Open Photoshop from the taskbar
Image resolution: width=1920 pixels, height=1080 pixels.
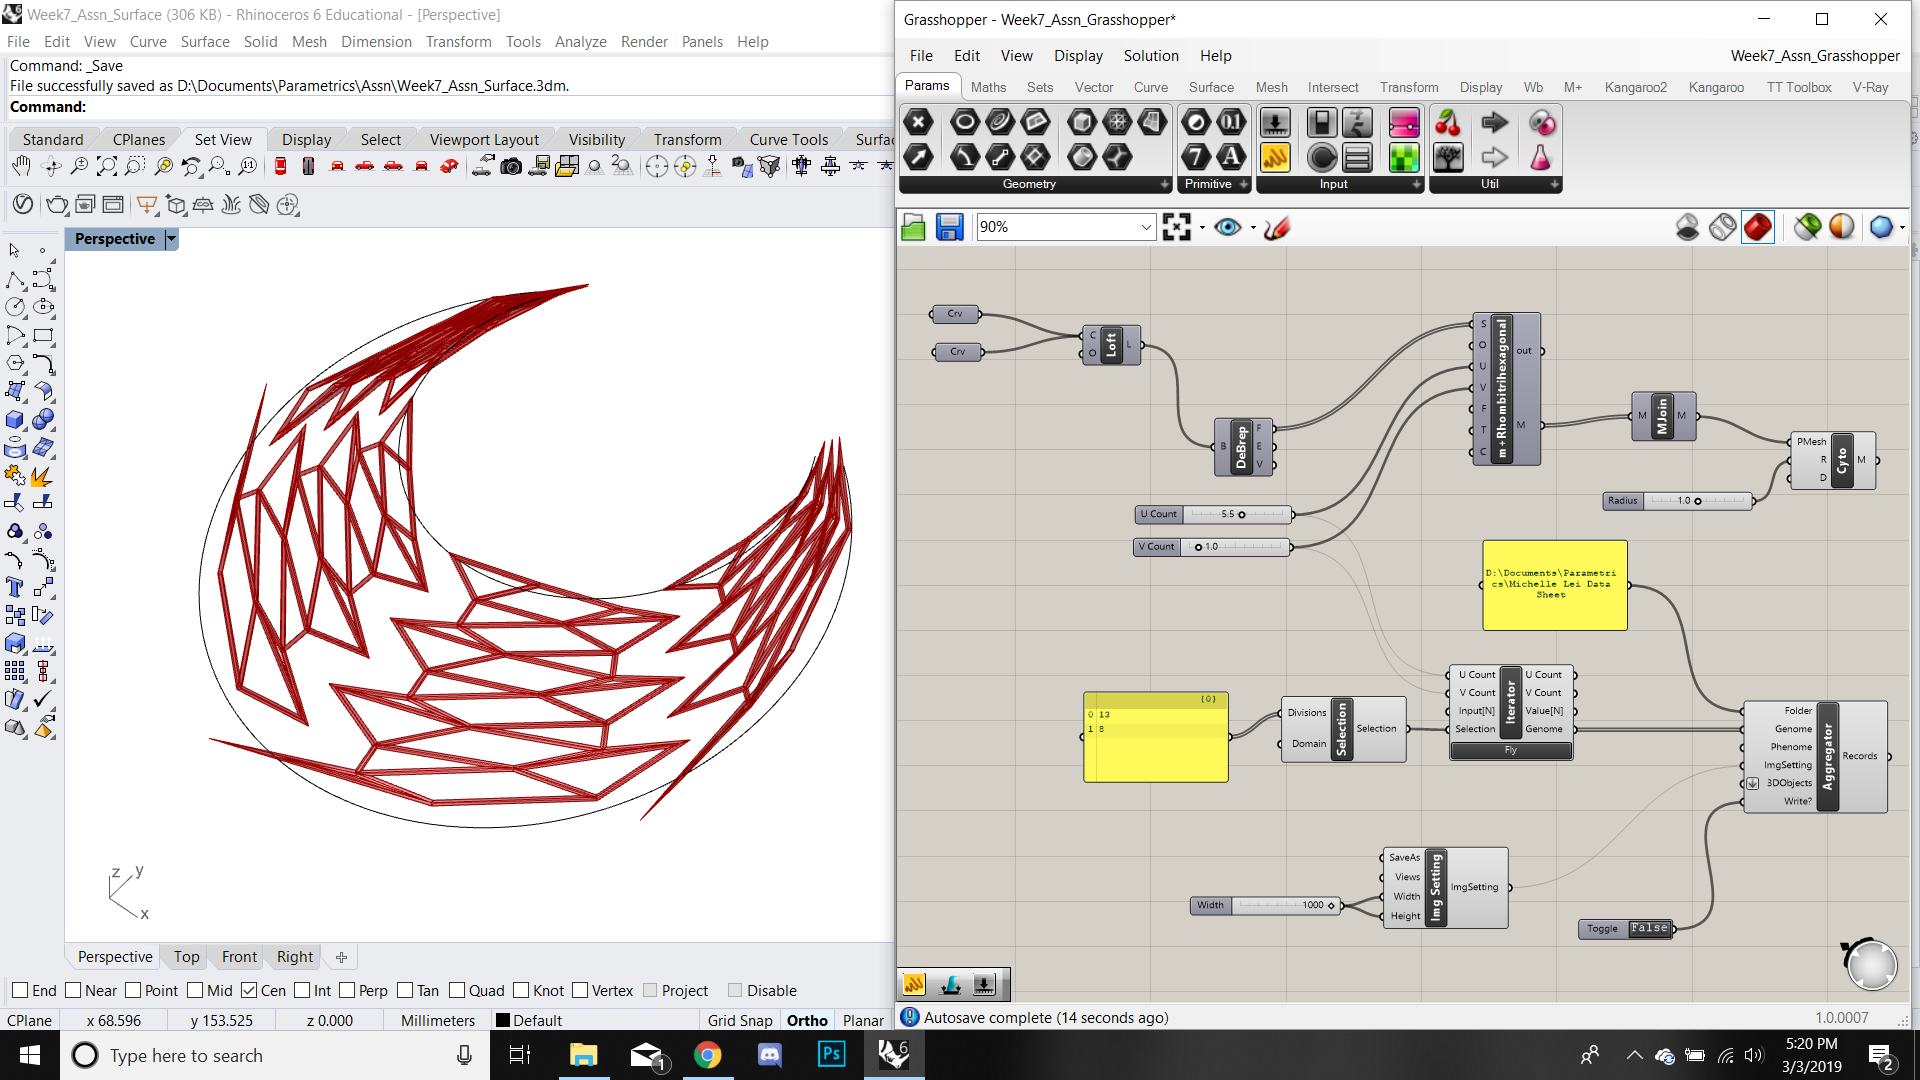(831, 1055)
